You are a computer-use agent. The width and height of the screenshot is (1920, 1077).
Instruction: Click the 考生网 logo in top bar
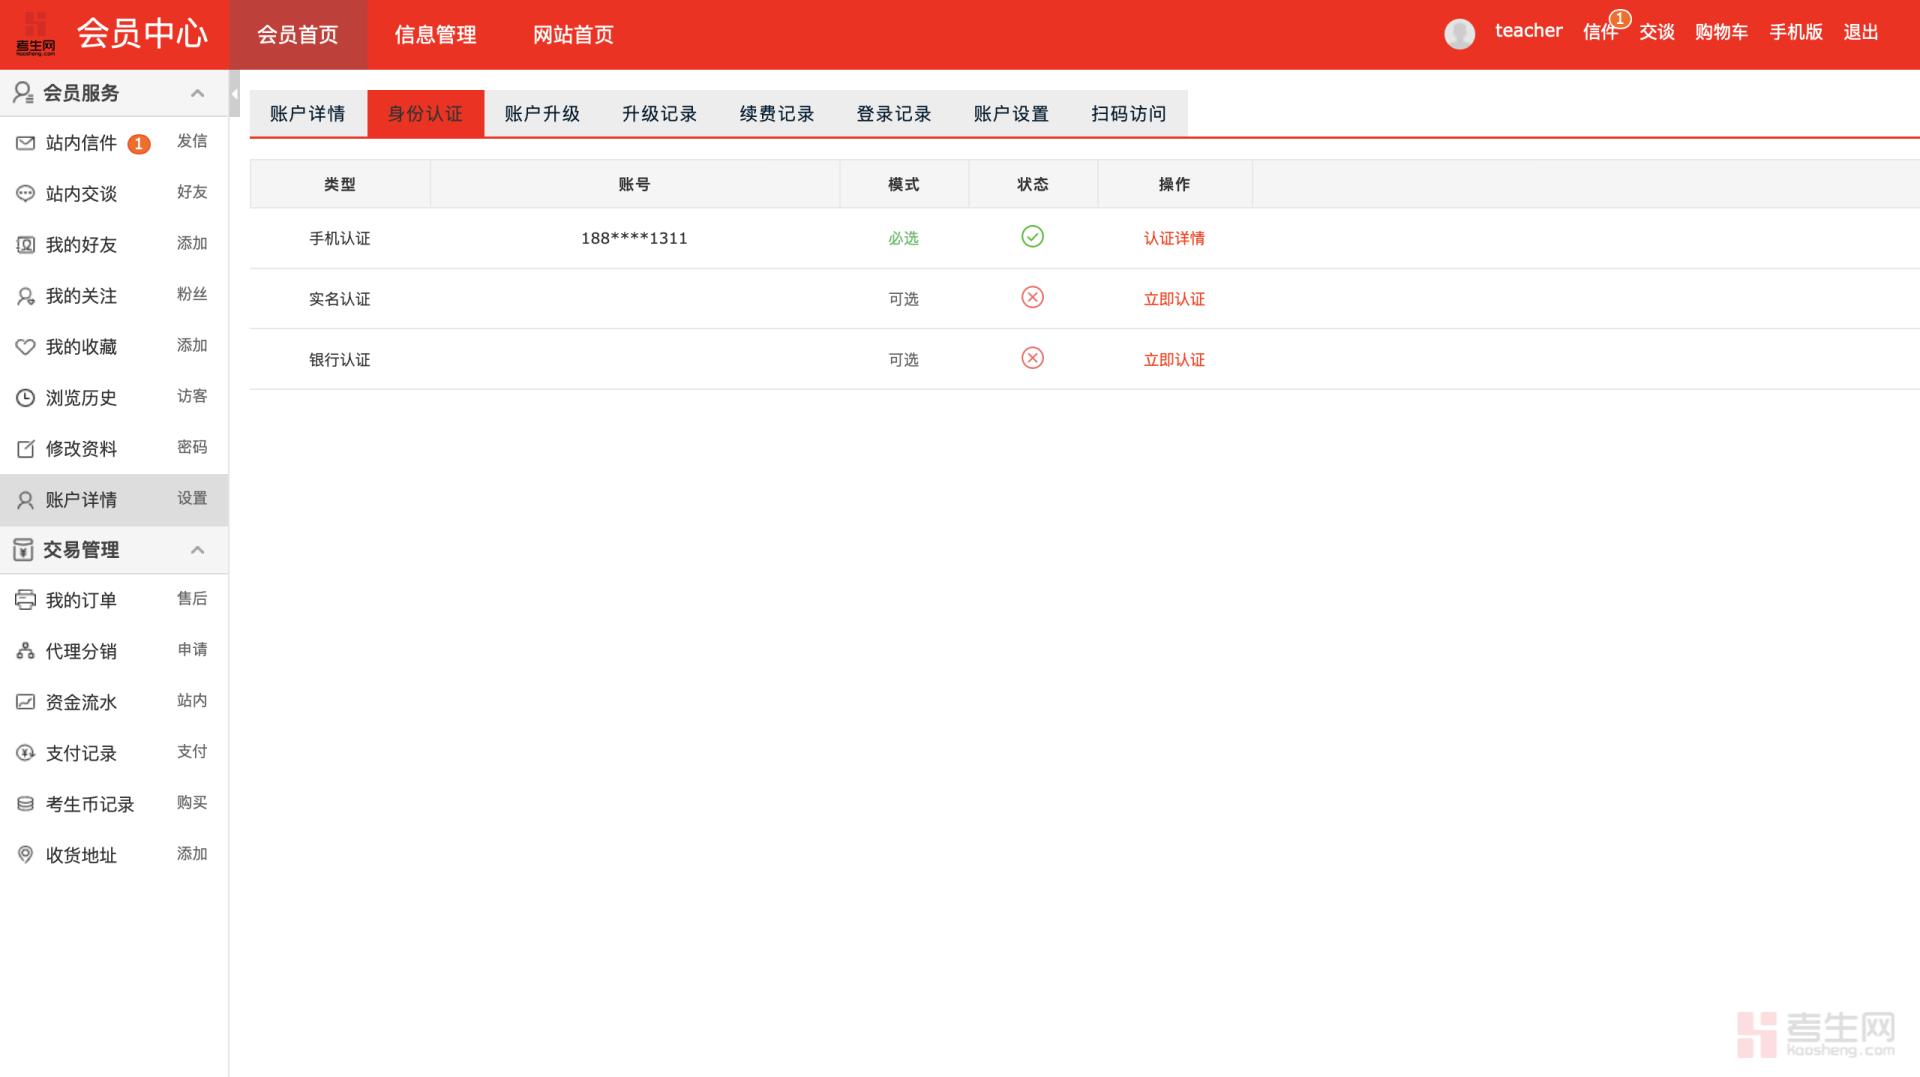point(35,33)
